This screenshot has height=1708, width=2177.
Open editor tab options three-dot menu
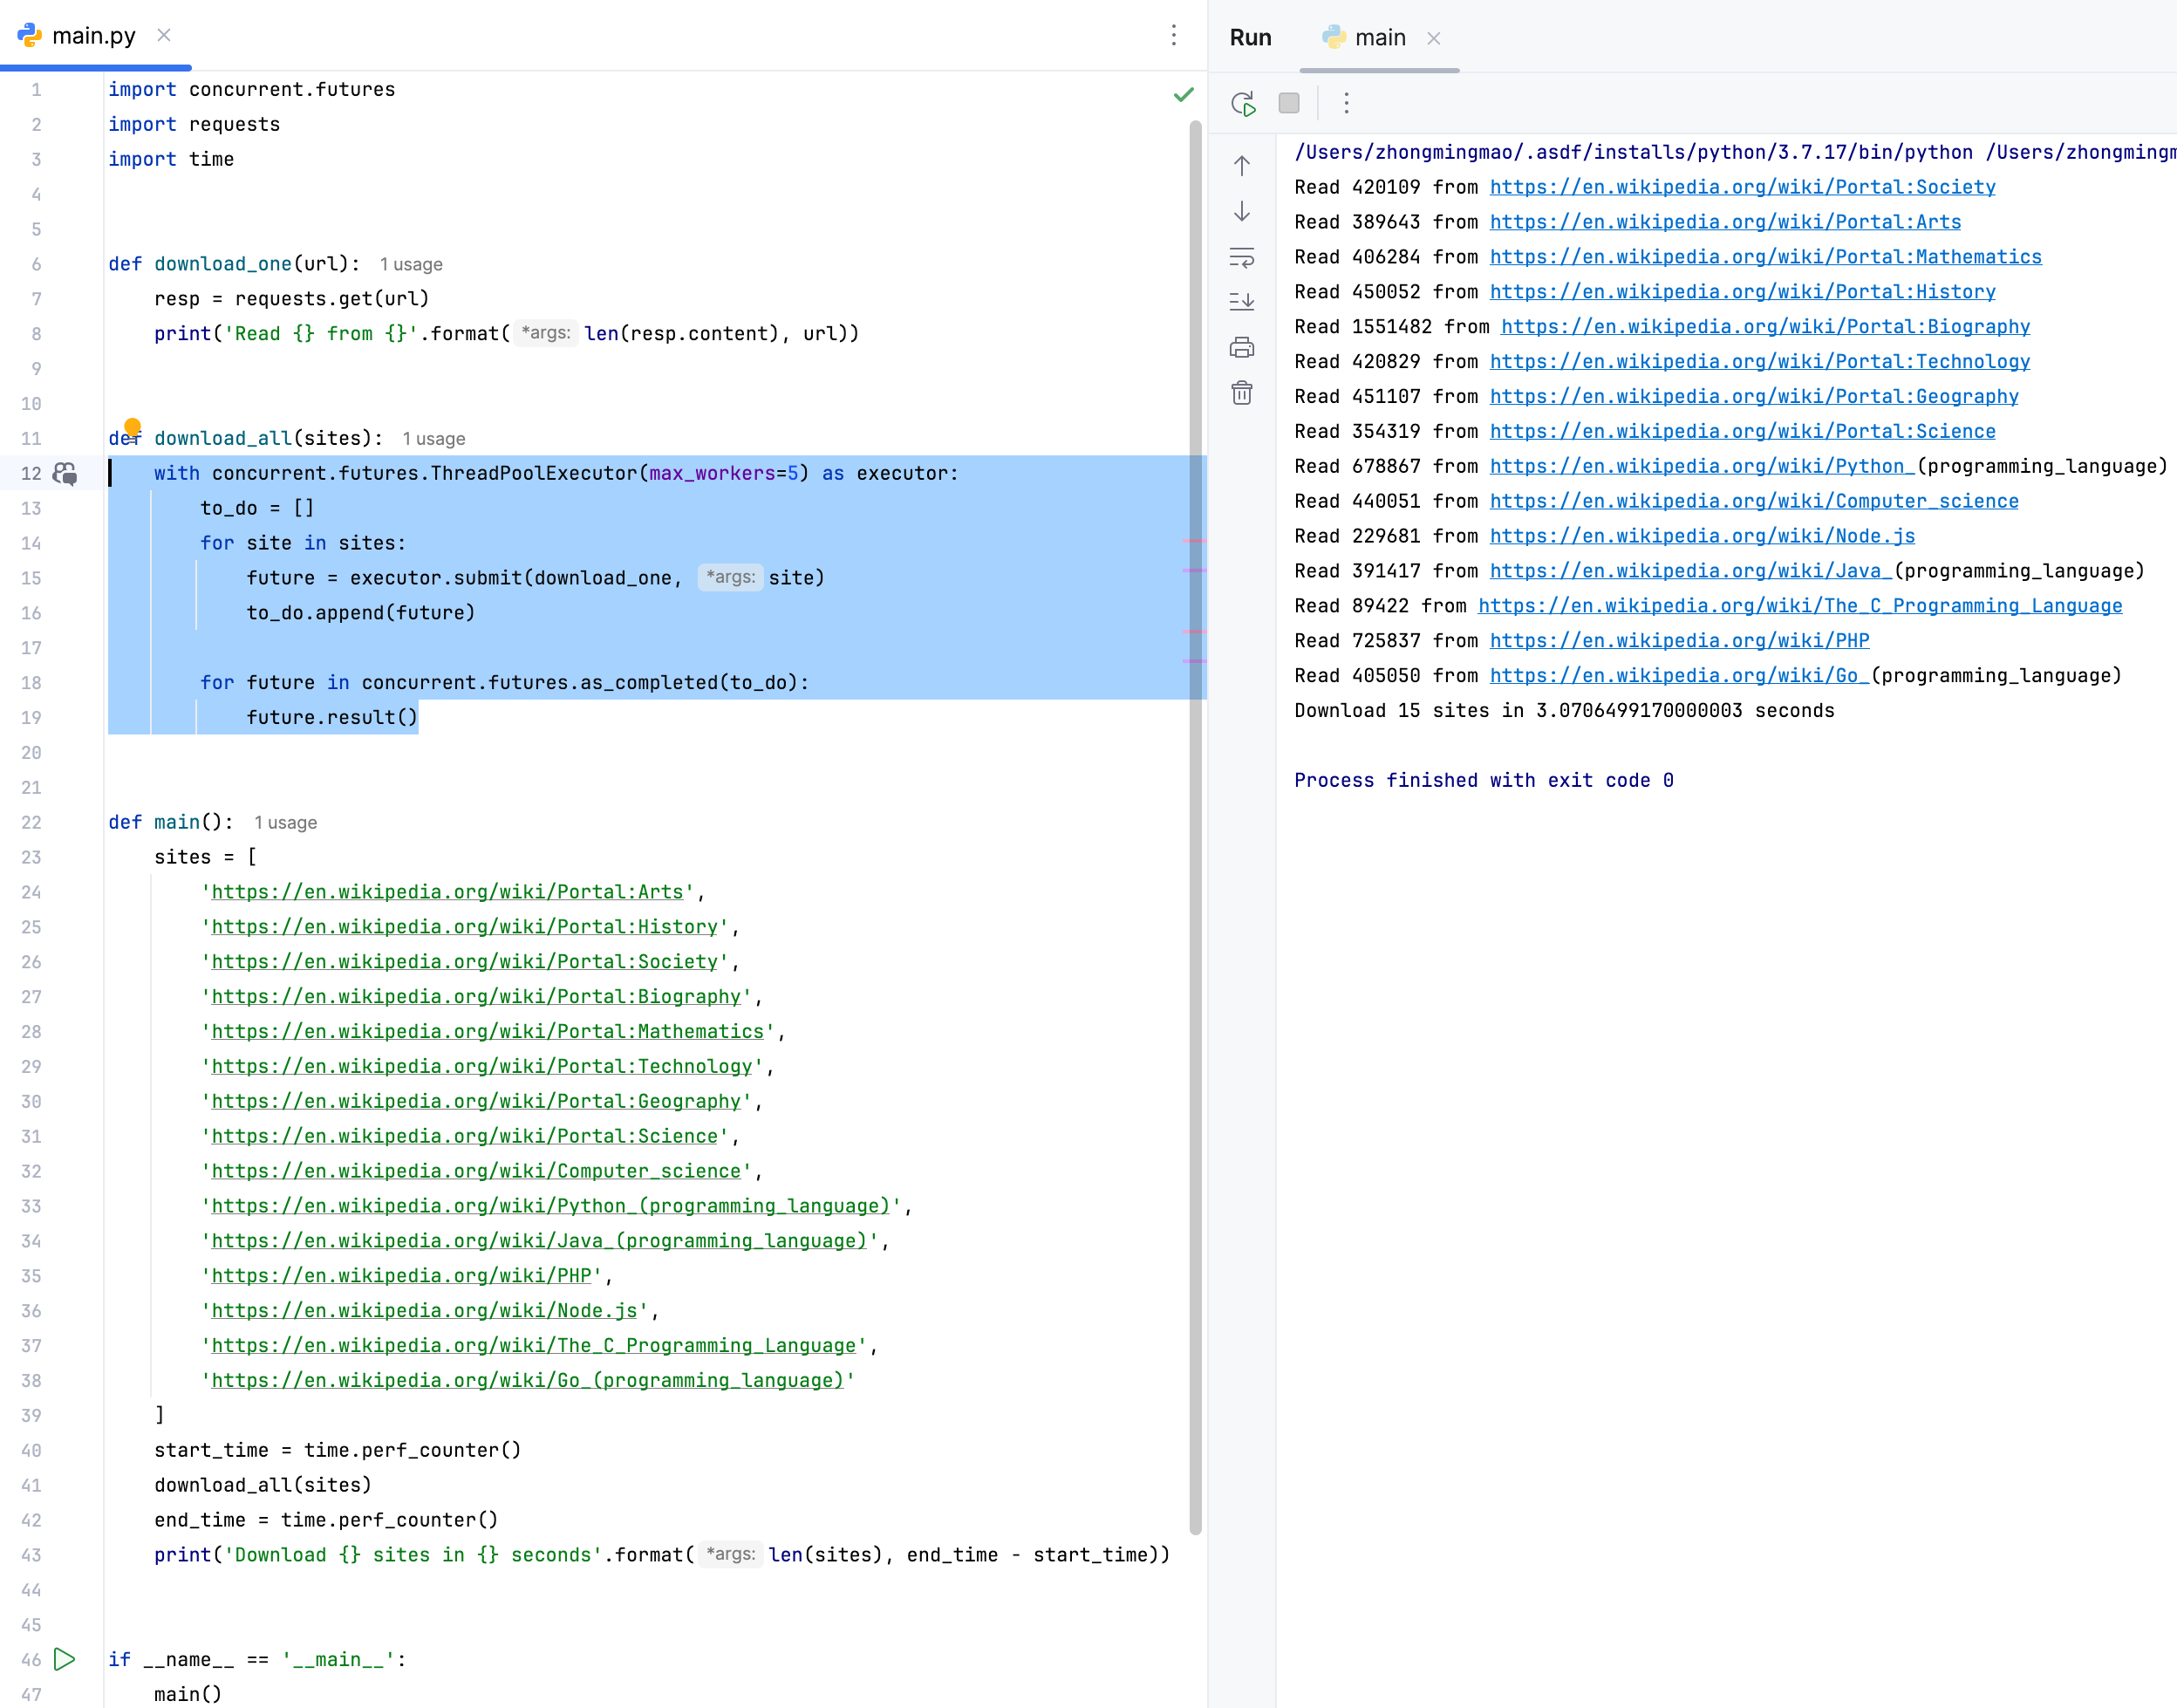click(x=1174, y=35)
